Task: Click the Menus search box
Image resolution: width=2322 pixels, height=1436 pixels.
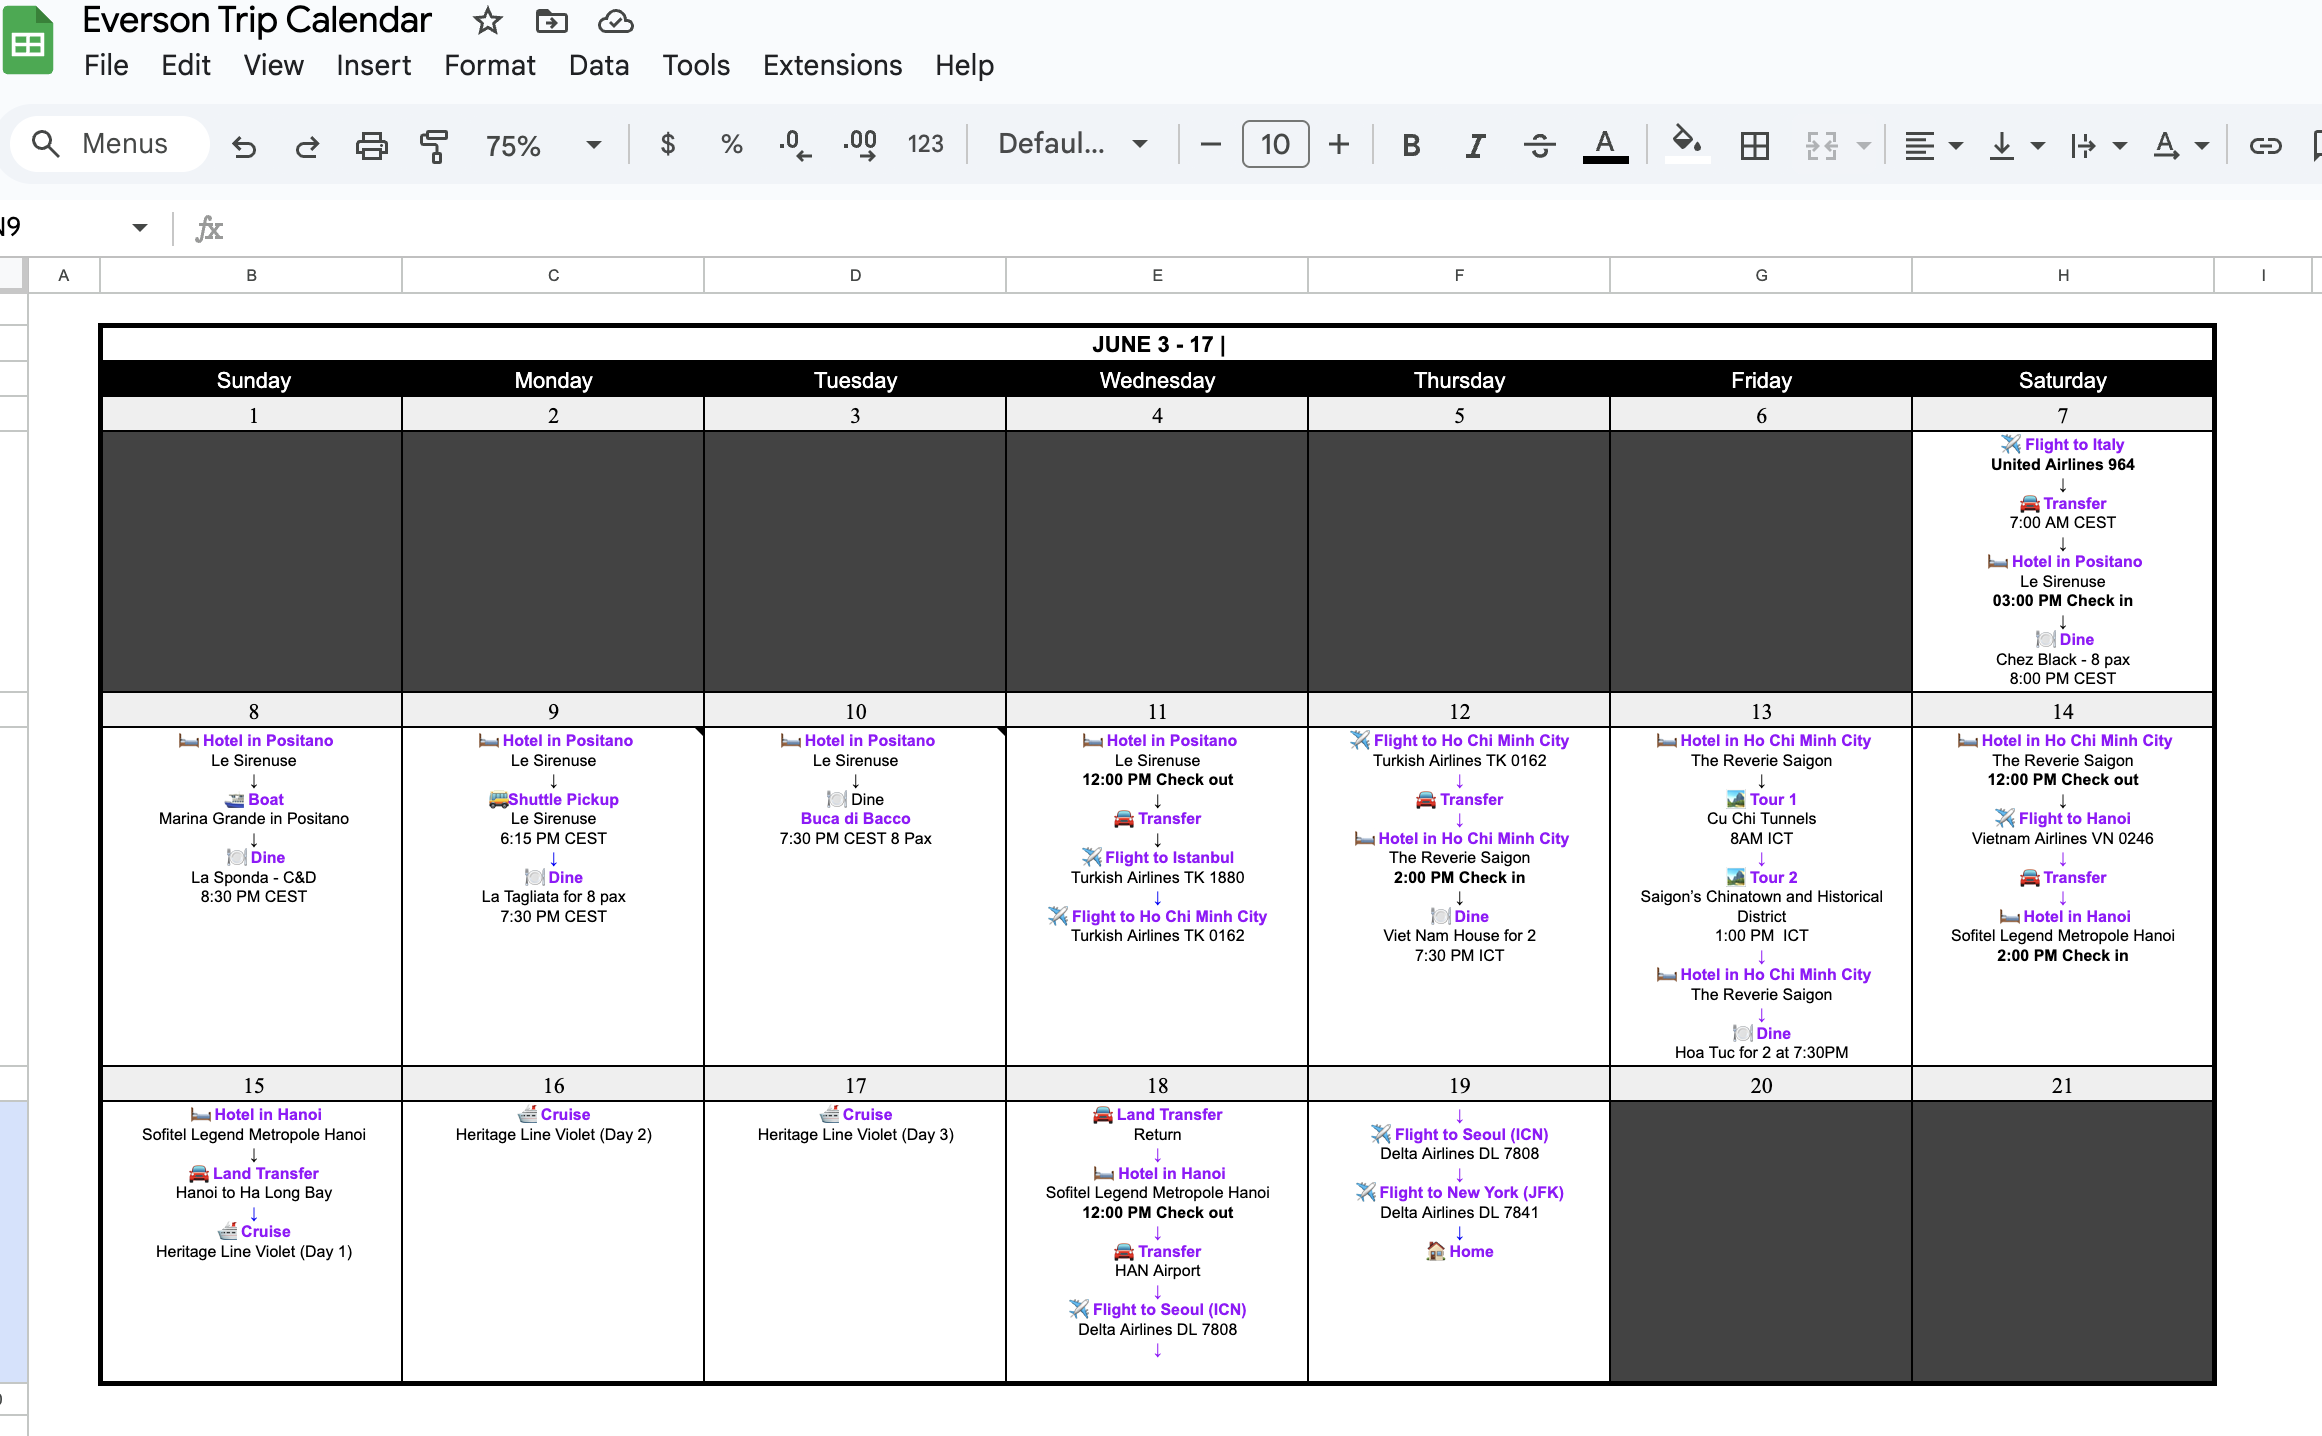Action: tap(109, 144)
